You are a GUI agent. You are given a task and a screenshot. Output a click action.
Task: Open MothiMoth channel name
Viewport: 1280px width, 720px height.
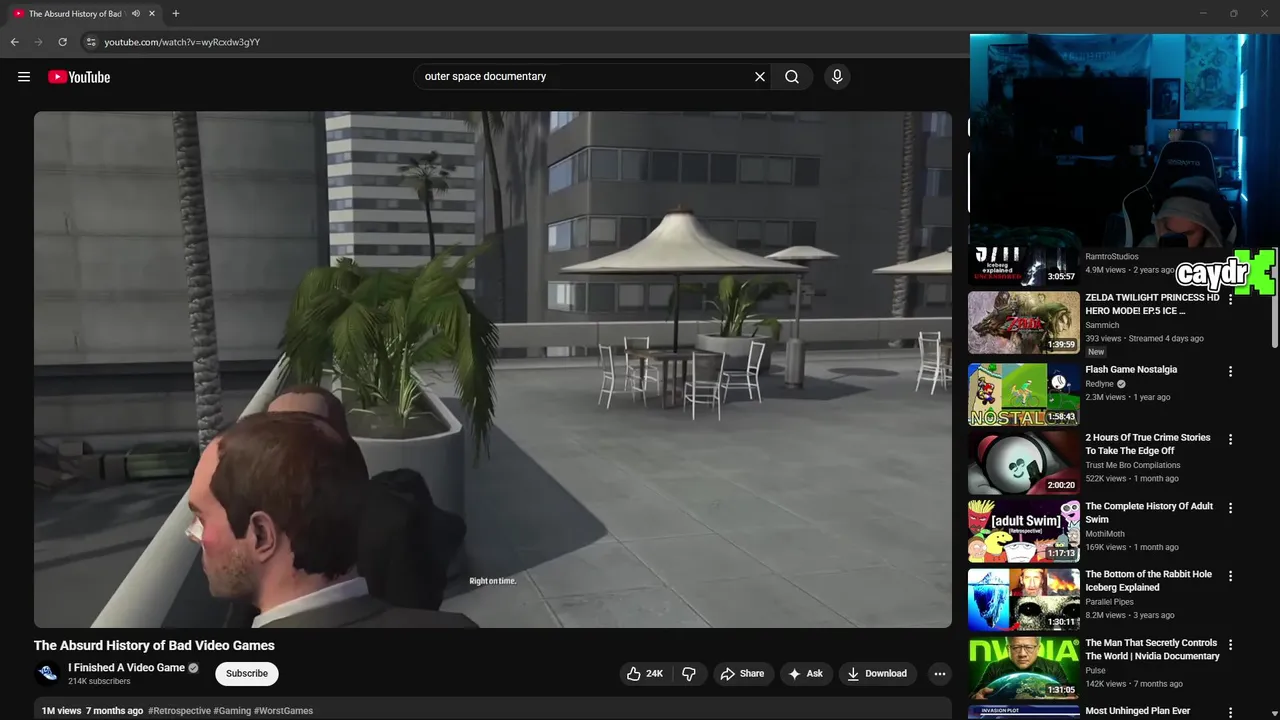1105,534
